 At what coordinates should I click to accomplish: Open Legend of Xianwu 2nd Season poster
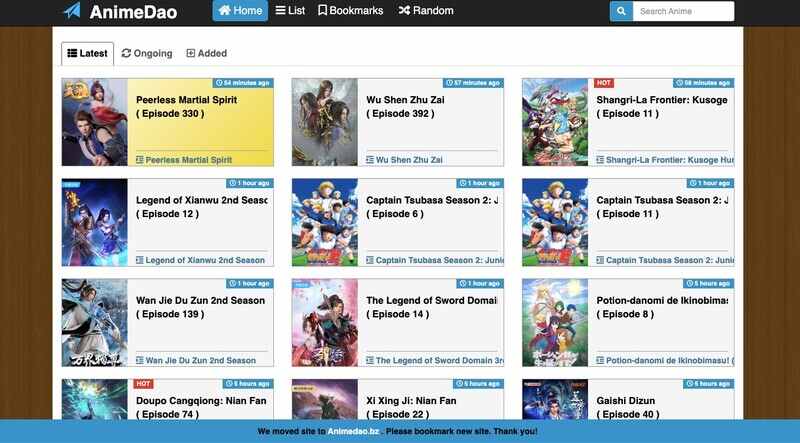95,223
